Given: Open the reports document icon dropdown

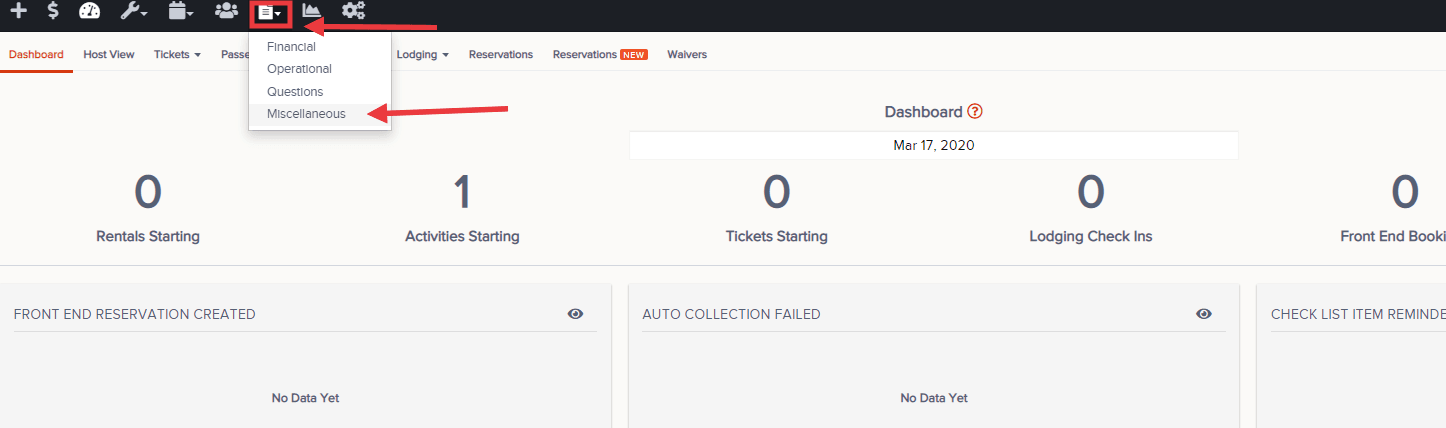Looking at the screenshot, I should [x=270, y=13].
